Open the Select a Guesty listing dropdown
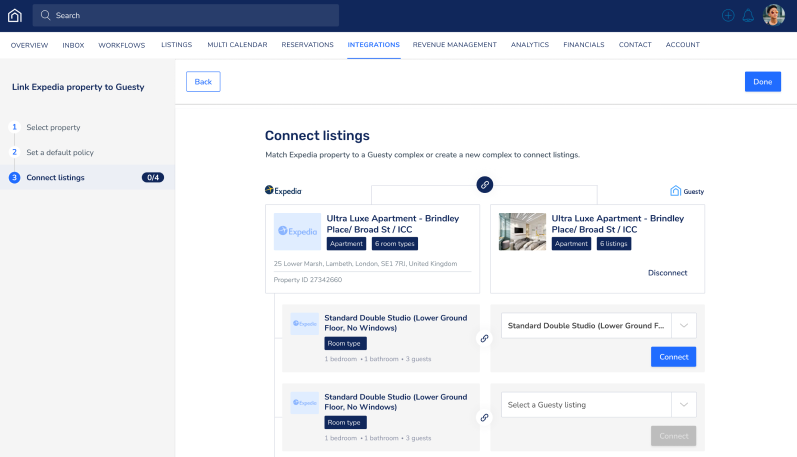 coord(684,405)
